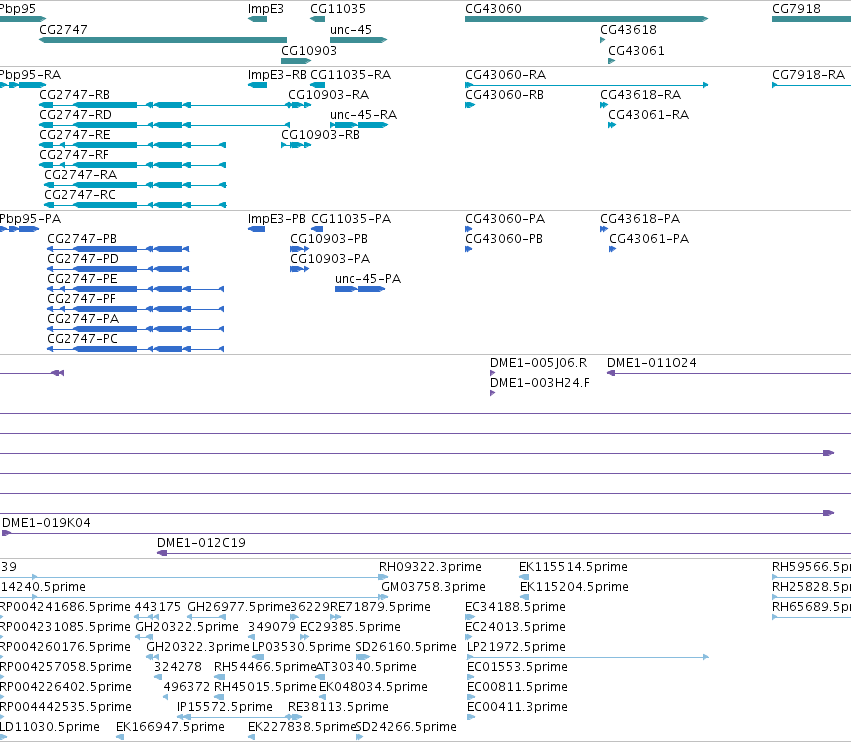Open protein CG11035-PA

(x=351, y=219)
